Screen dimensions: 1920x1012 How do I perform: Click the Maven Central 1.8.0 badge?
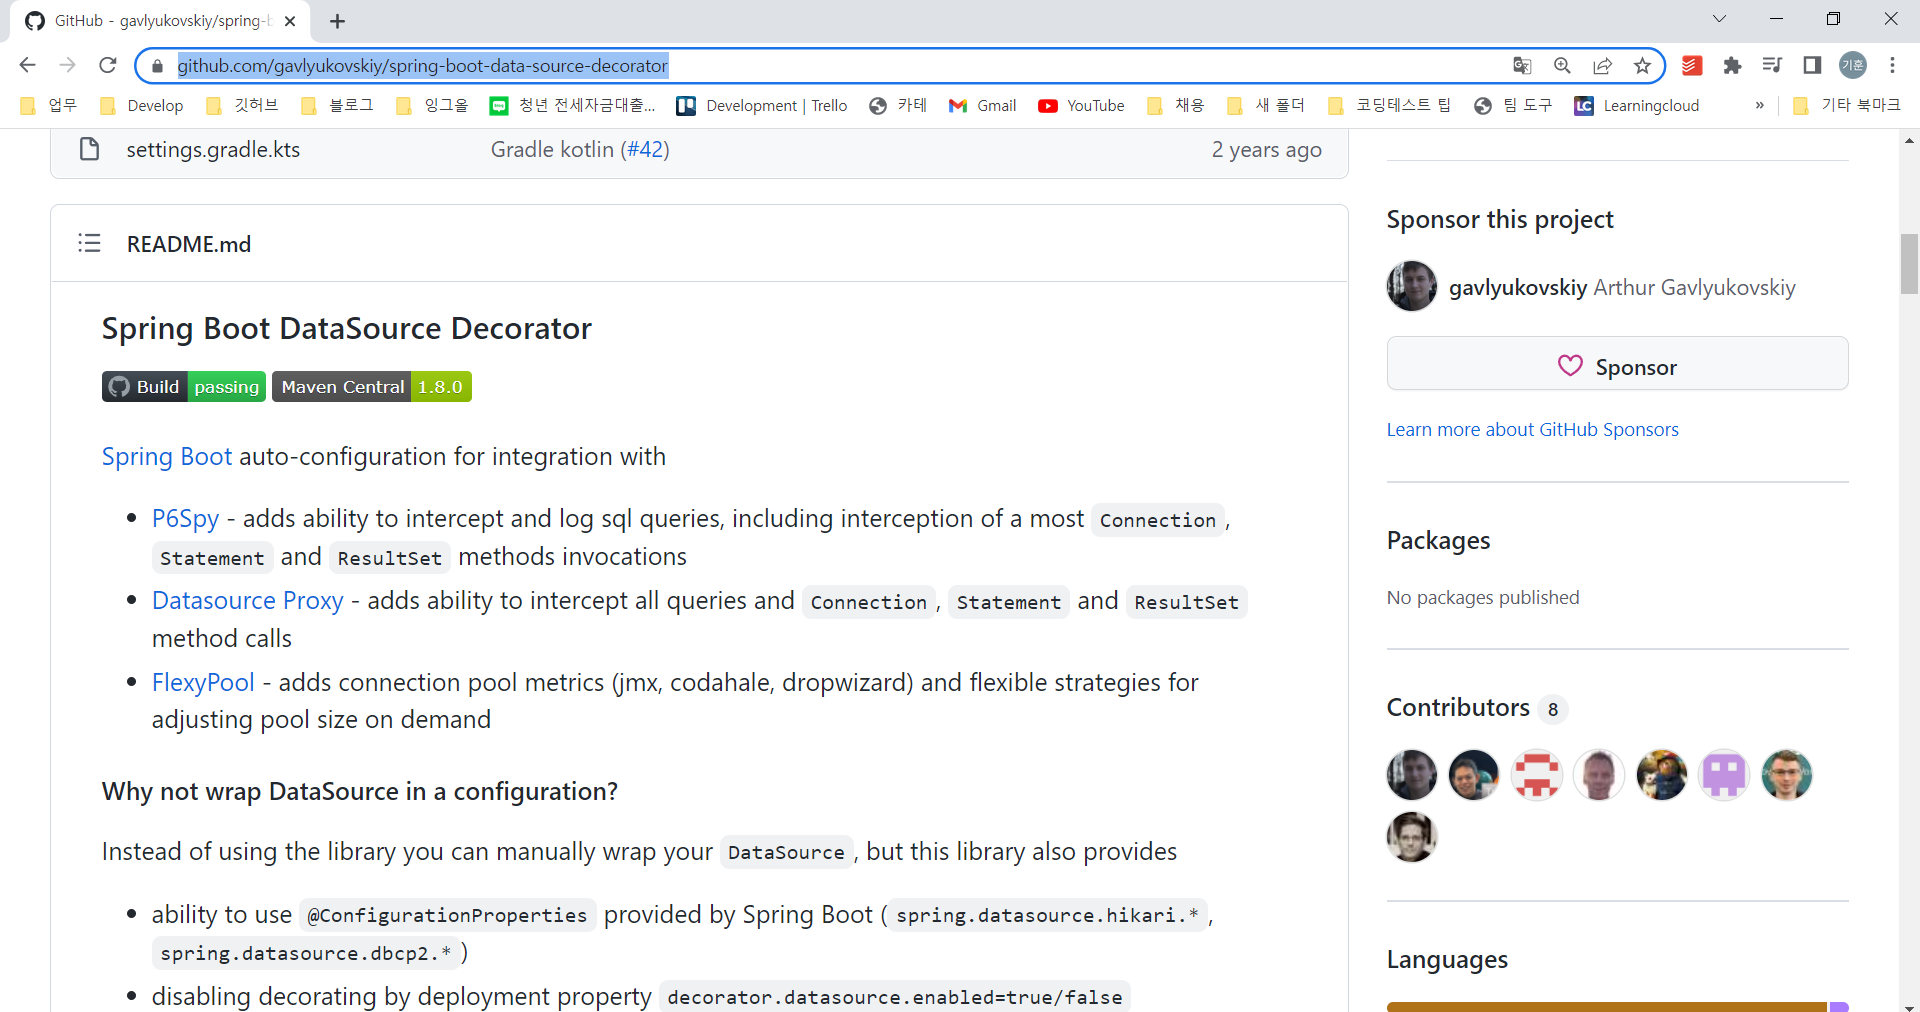[x=372, y=387]
